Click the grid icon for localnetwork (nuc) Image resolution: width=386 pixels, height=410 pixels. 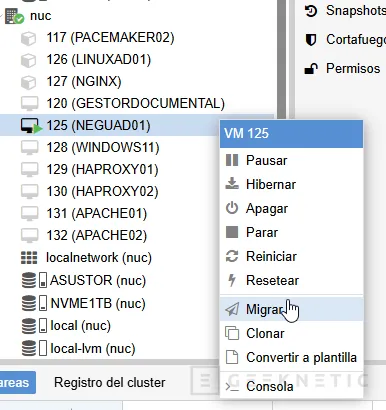(x=29, y=258)
